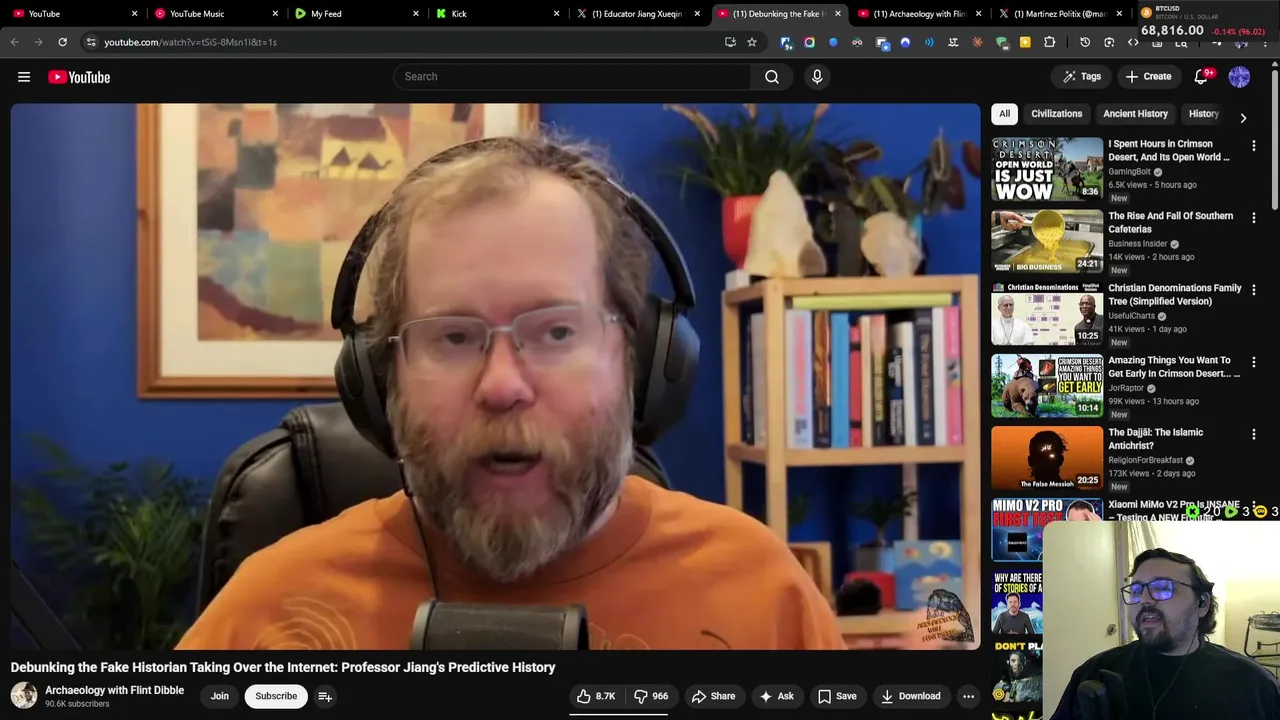Select the History filter chip
The width and height of the screenshot is (1280, 720).
1203,114
